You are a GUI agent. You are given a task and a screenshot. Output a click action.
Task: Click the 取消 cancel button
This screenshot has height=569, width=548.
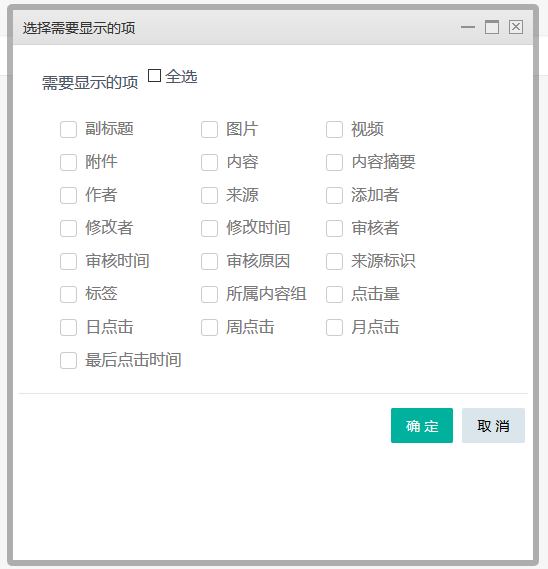[x=493, y=425]
